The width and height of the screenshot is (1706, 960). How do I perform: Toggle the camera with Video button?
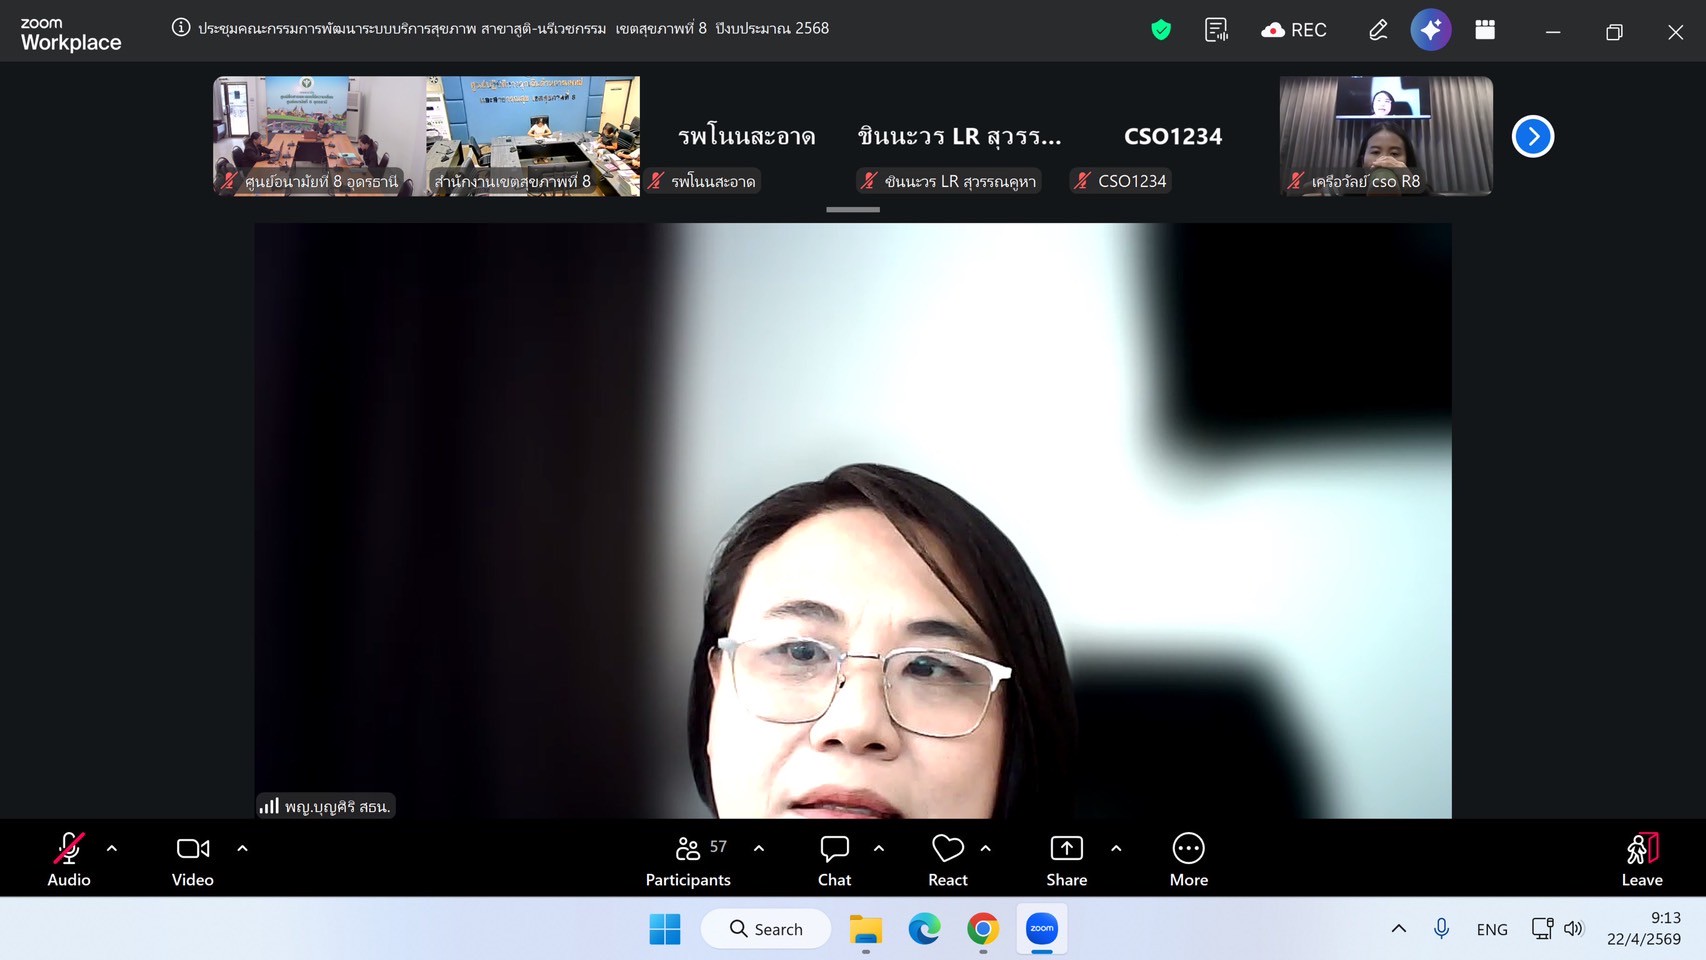193,859
